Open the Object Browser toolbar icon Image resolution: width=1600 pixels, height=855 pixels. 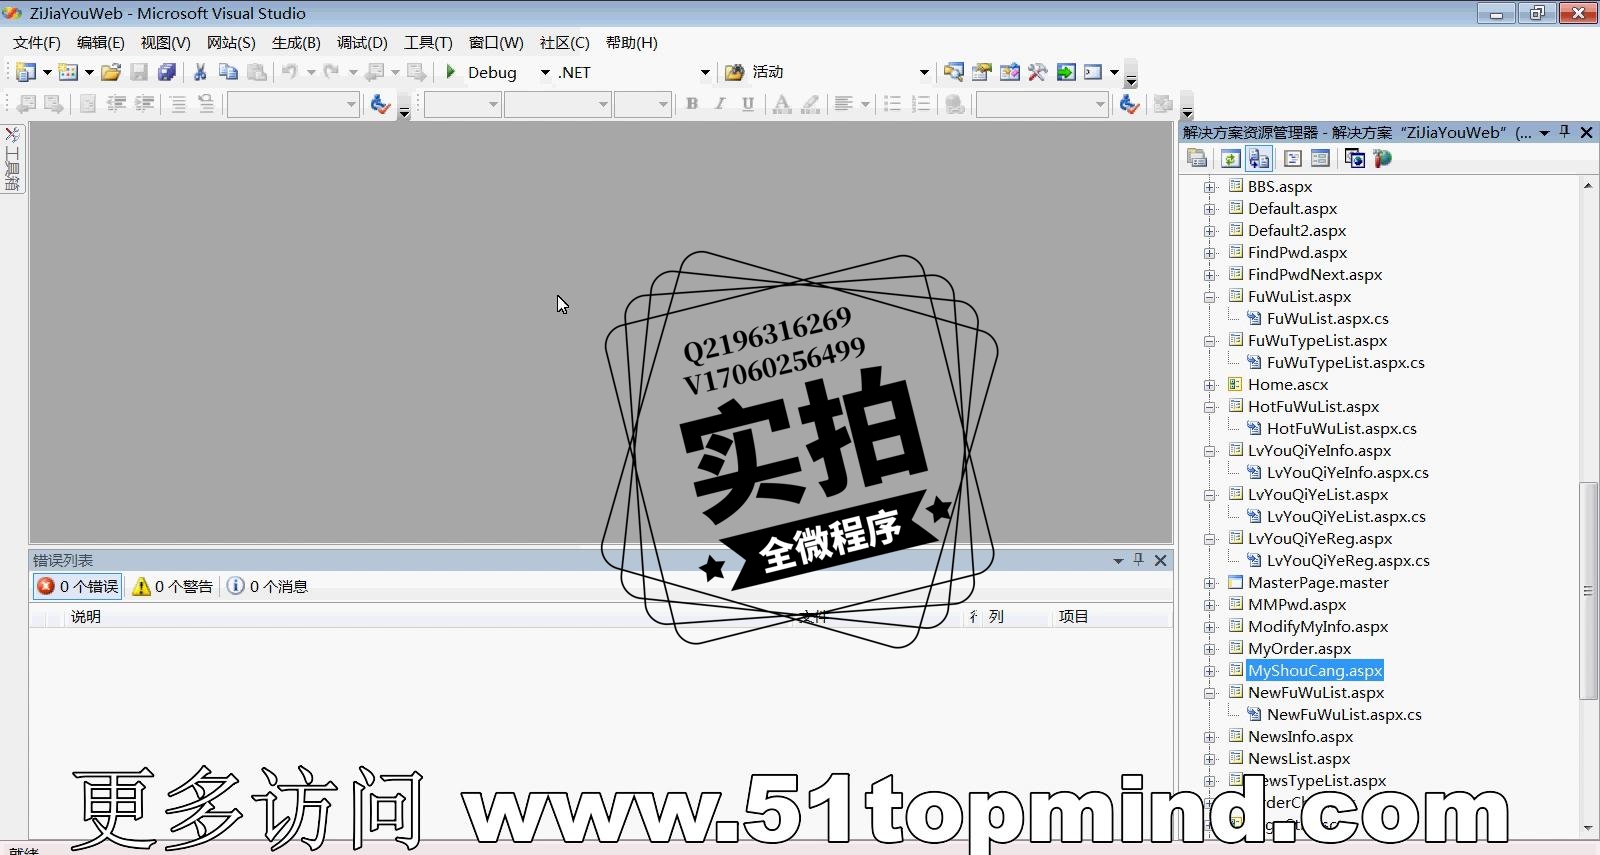pos(1010,72)
